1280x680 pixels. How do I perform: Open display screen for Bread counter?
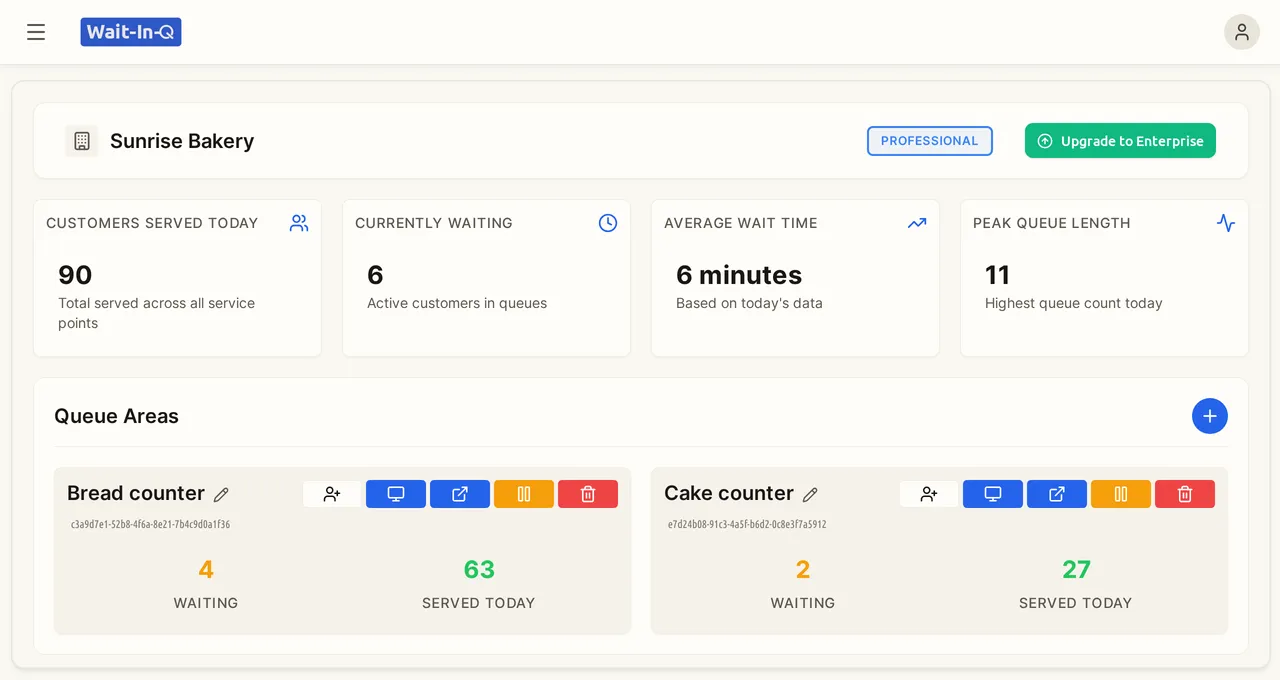point(396,494)
